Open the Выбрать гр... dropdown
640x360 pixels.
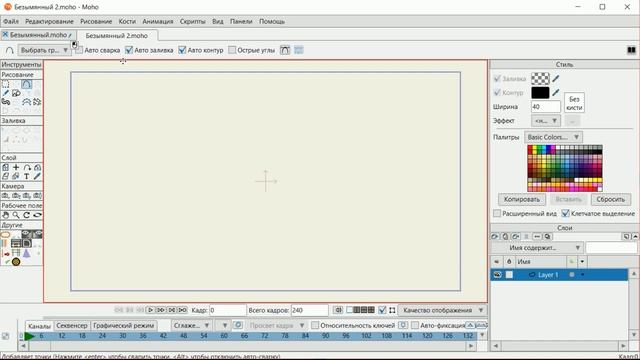click(44, 50)
